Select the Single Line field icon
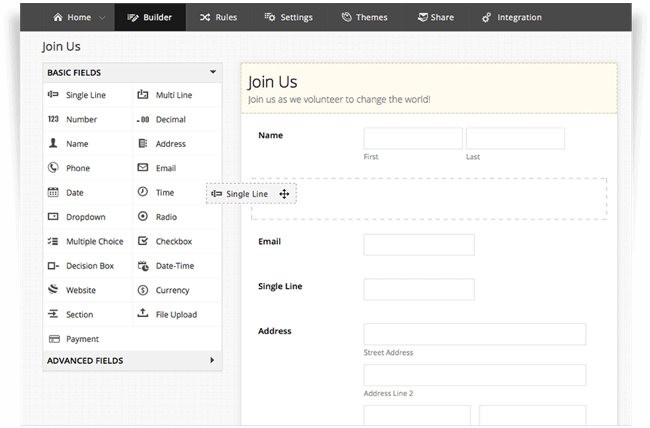Screen dimensions: 650x428 53,95
